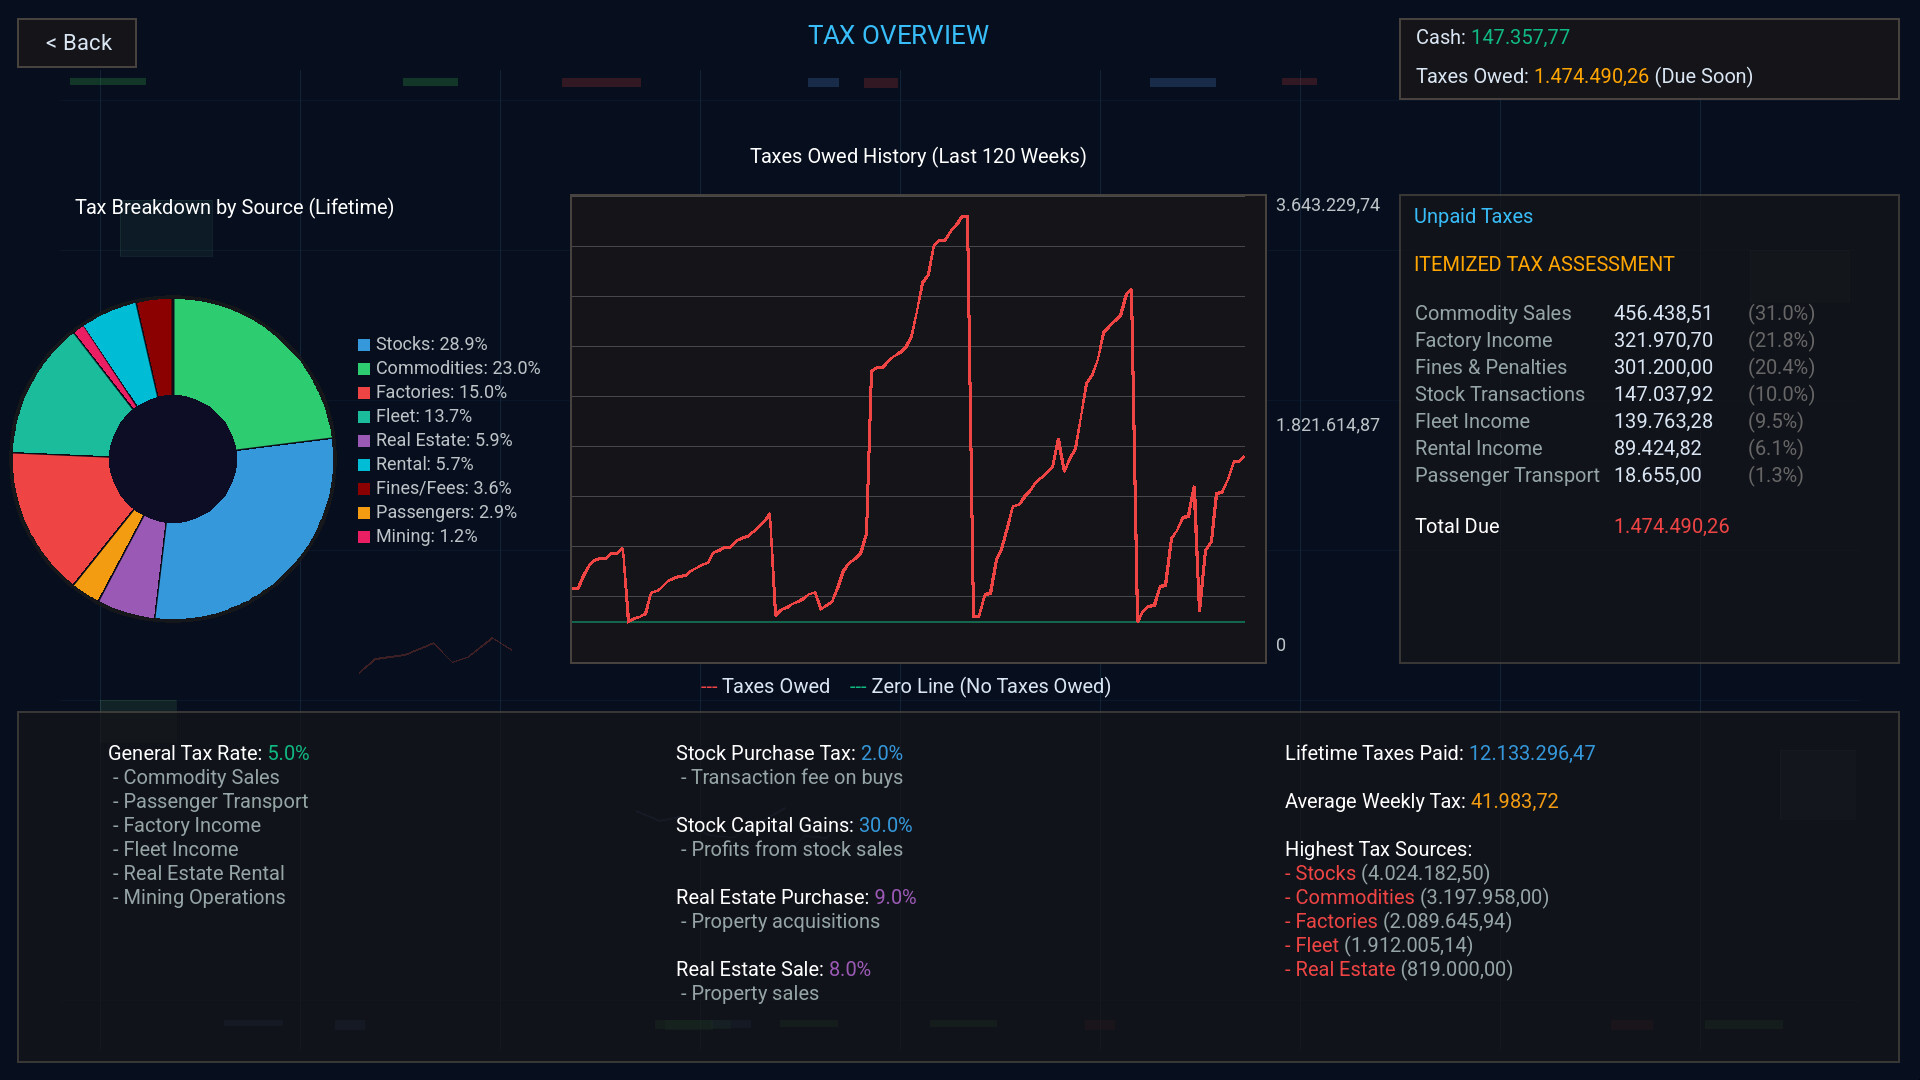Click the Taxes Owed amount in header

coord(1590,76)
